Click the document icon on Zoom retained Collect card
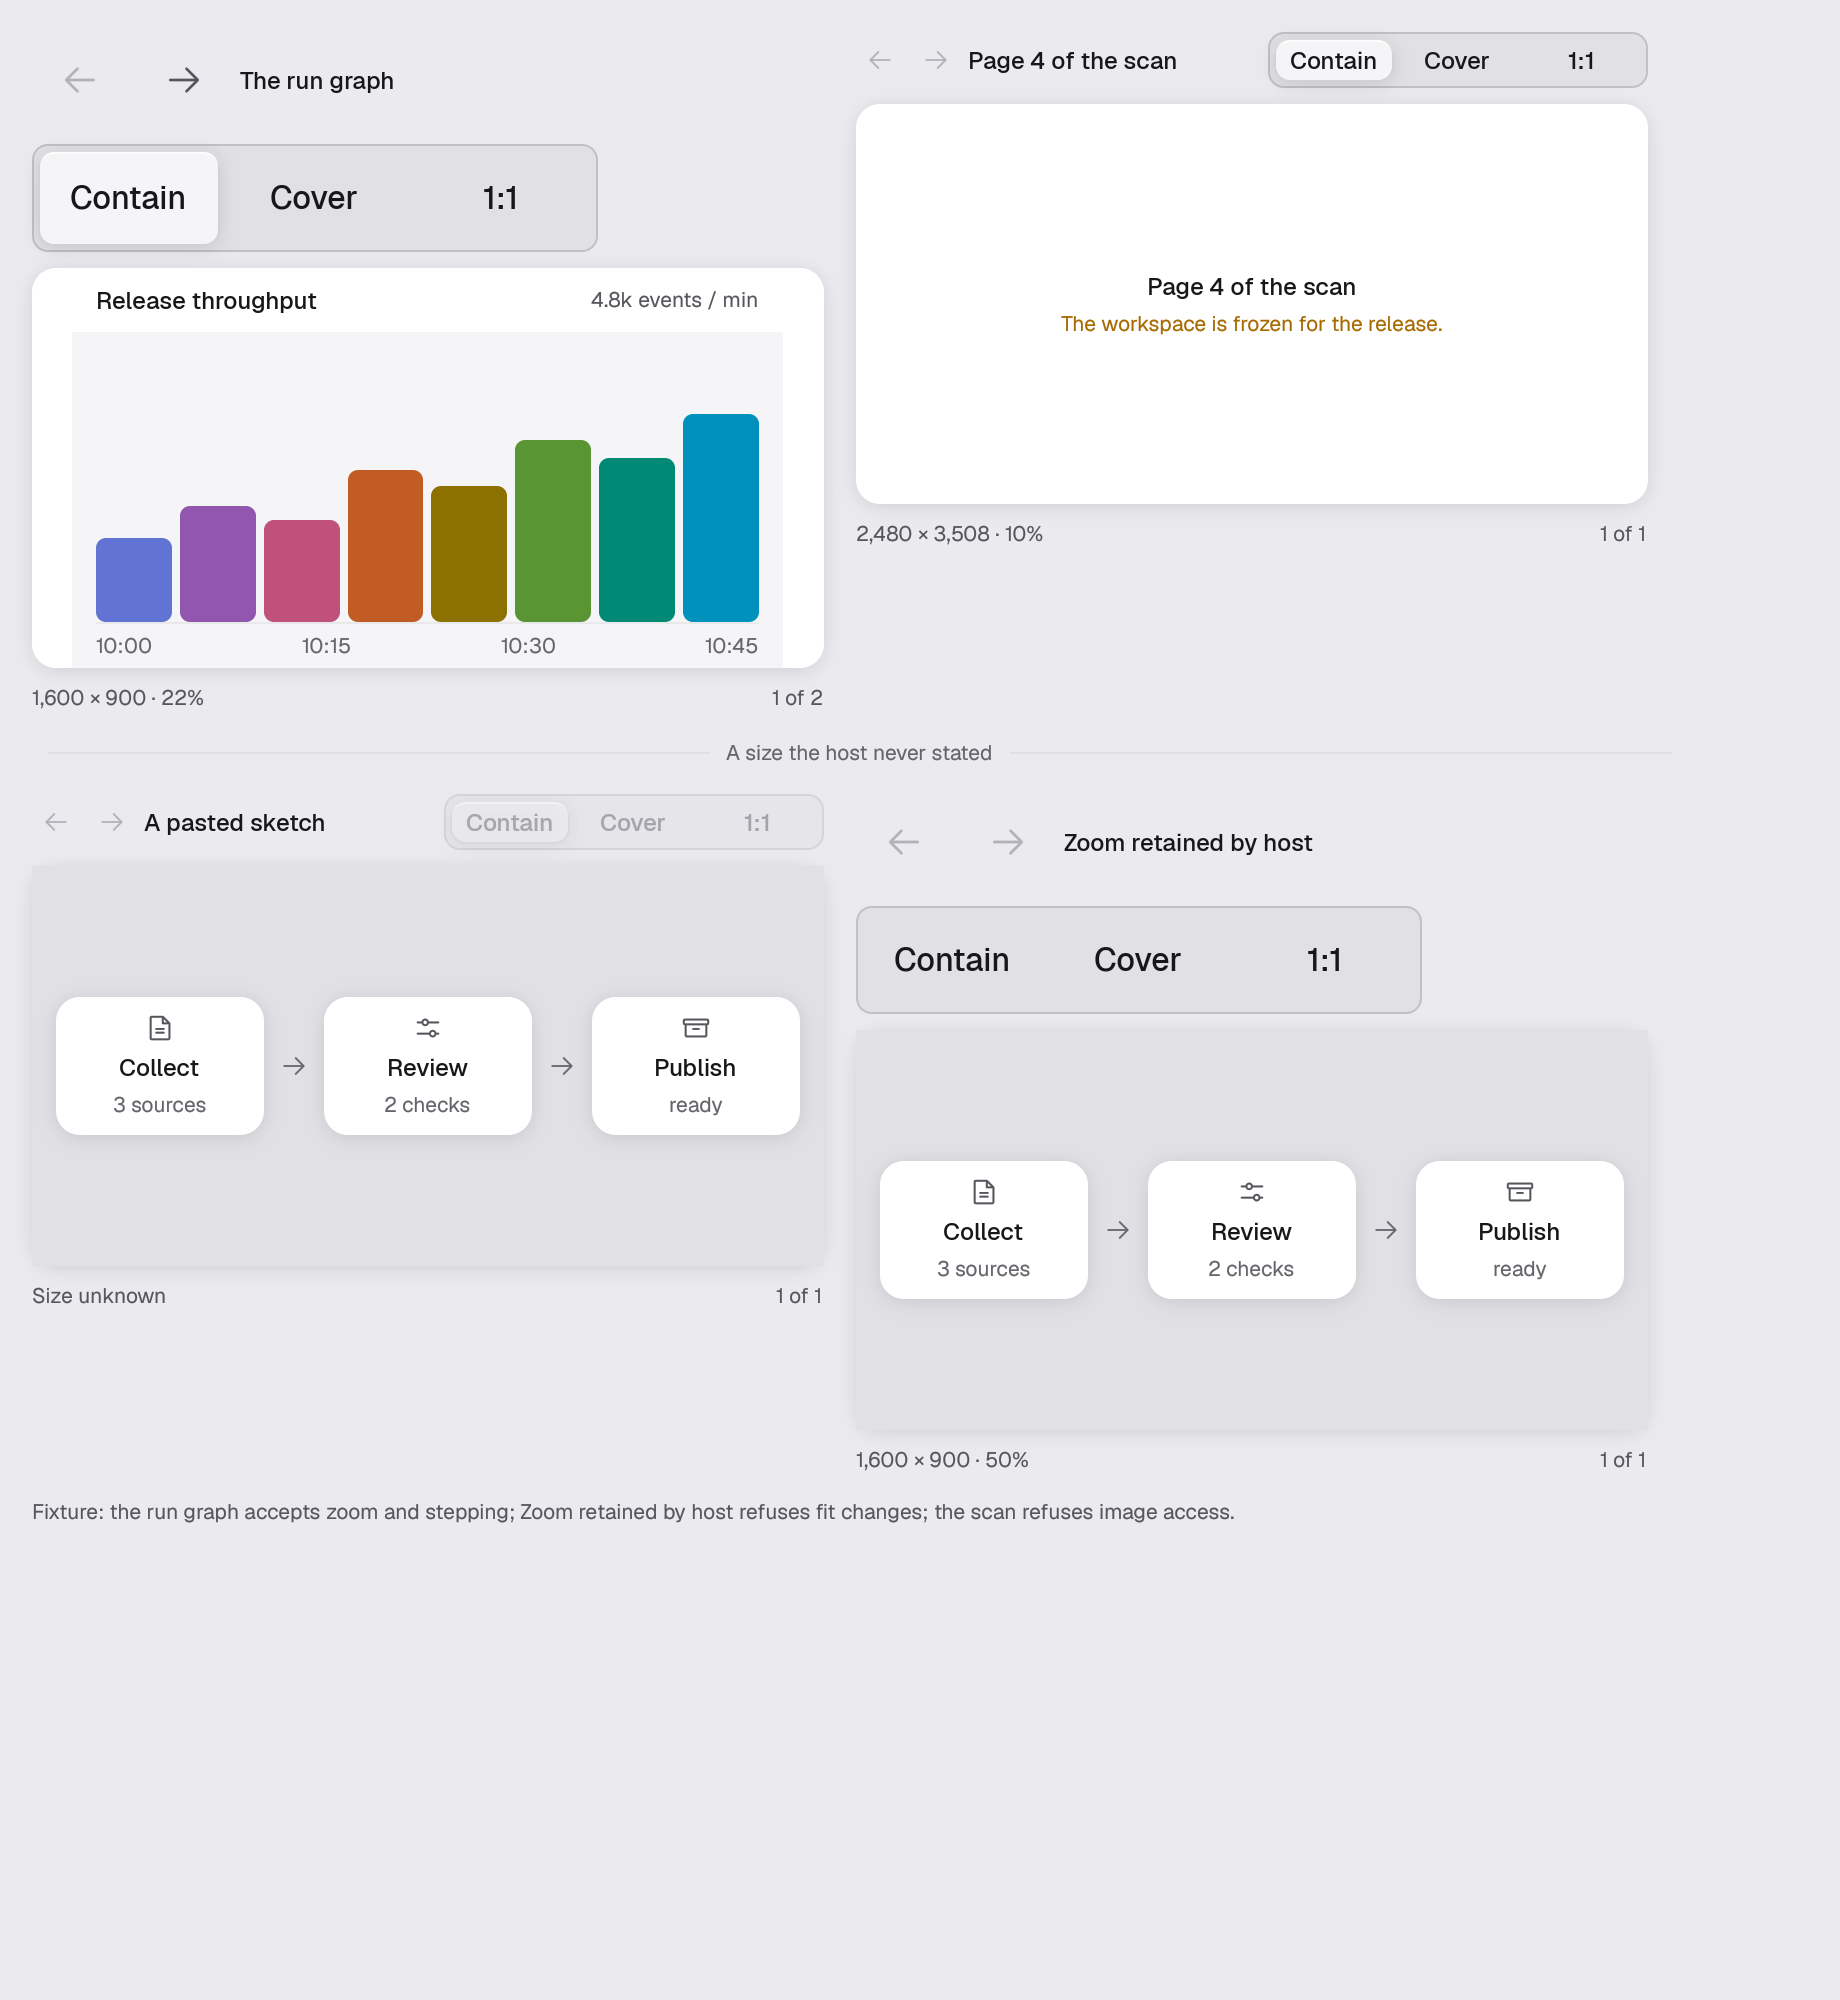 point(984,1192)
